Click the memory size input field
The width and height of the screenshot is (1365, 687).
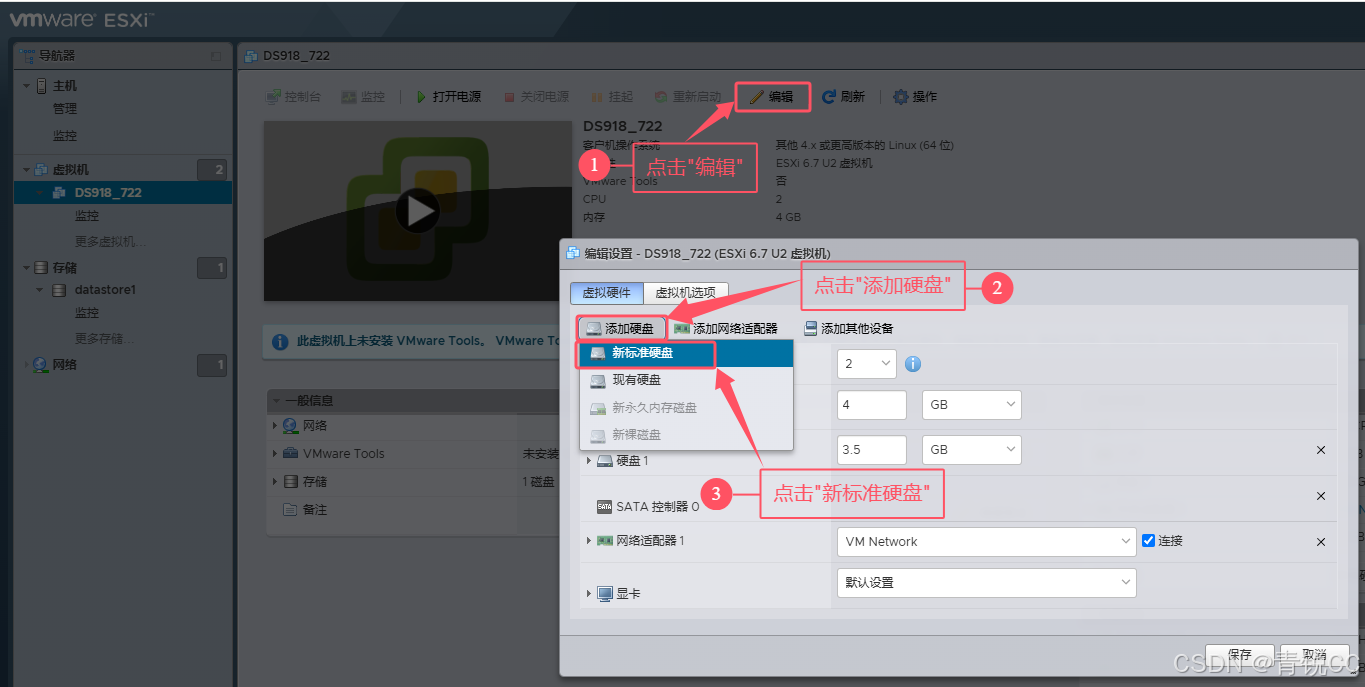871,405
